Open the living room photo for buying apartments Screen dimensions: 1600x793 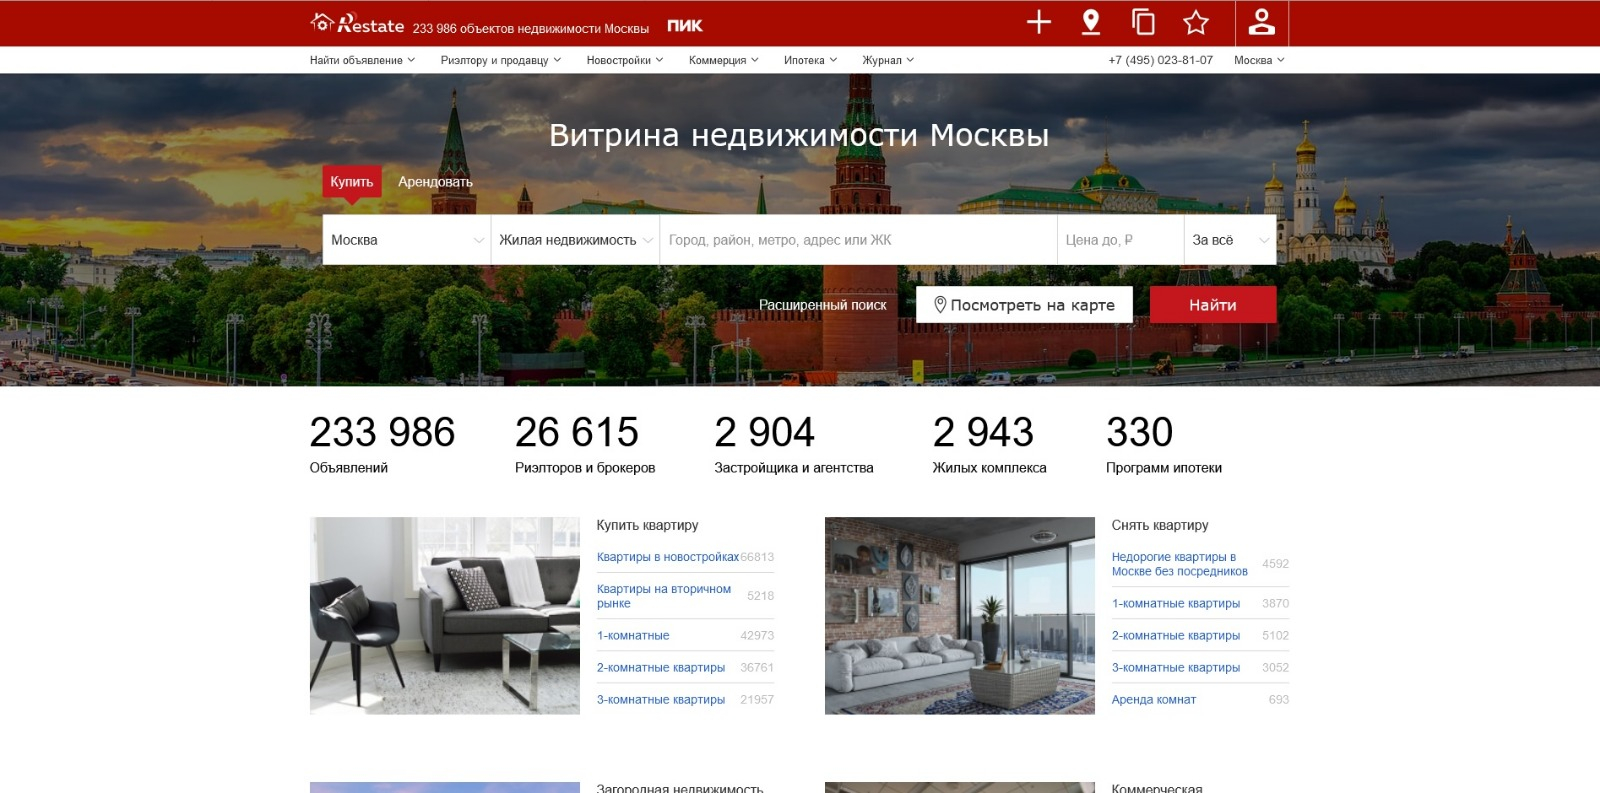(x=445, y=616)
